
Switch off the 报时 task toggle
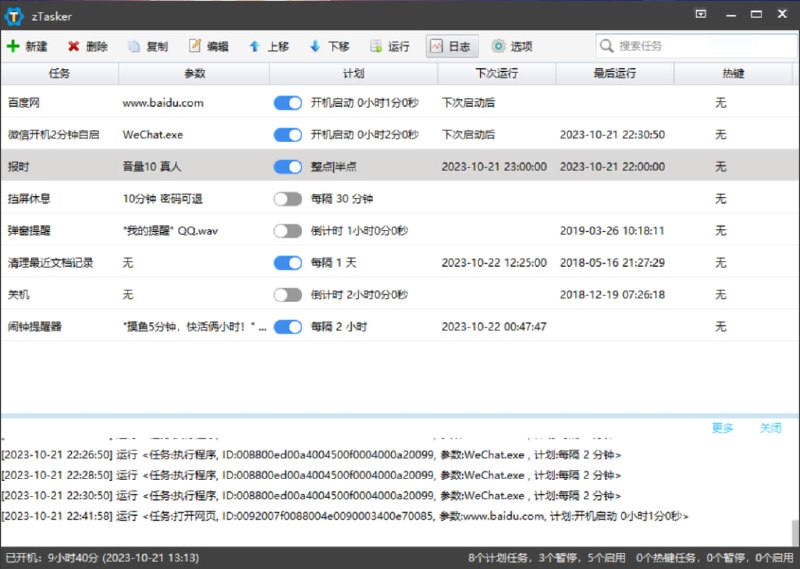tap(288, 167)
